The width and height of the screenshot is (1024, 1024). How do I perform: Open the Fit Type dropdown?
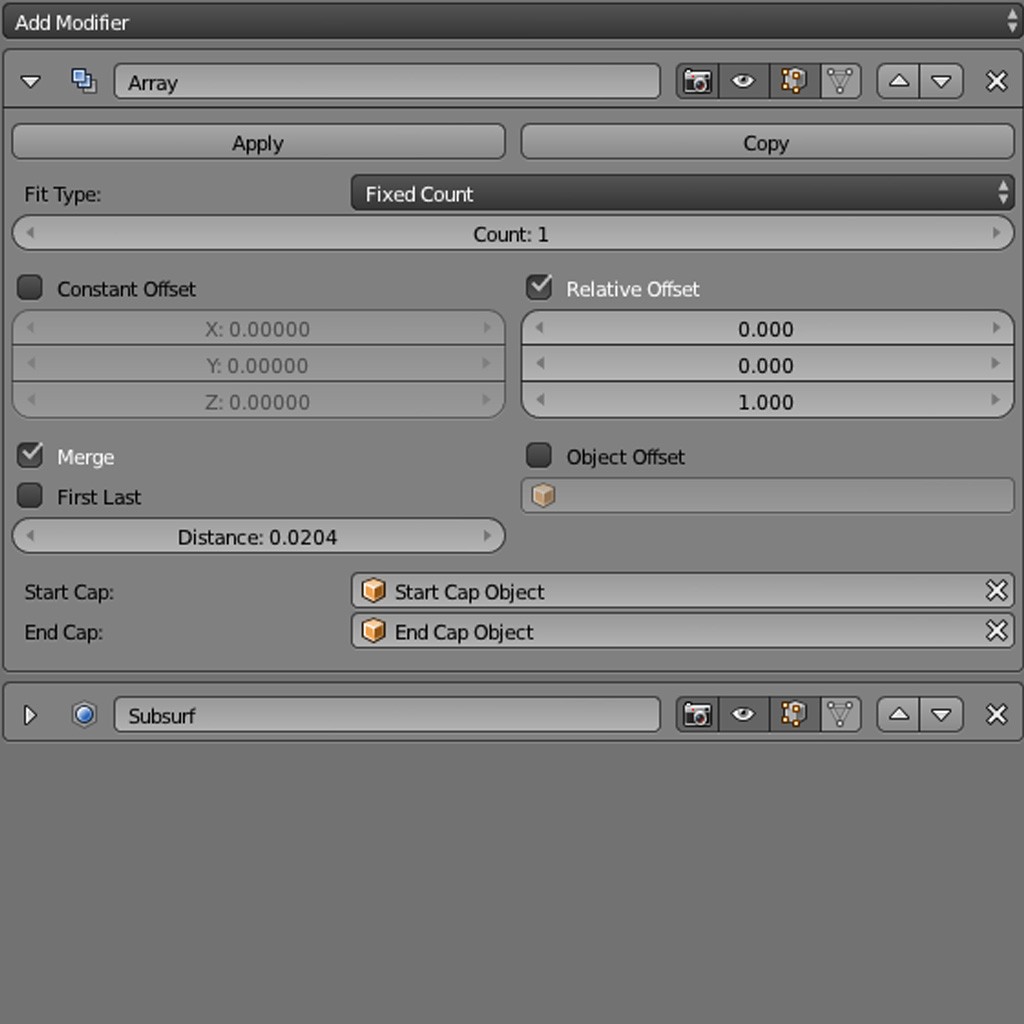(x=683, y=193)
